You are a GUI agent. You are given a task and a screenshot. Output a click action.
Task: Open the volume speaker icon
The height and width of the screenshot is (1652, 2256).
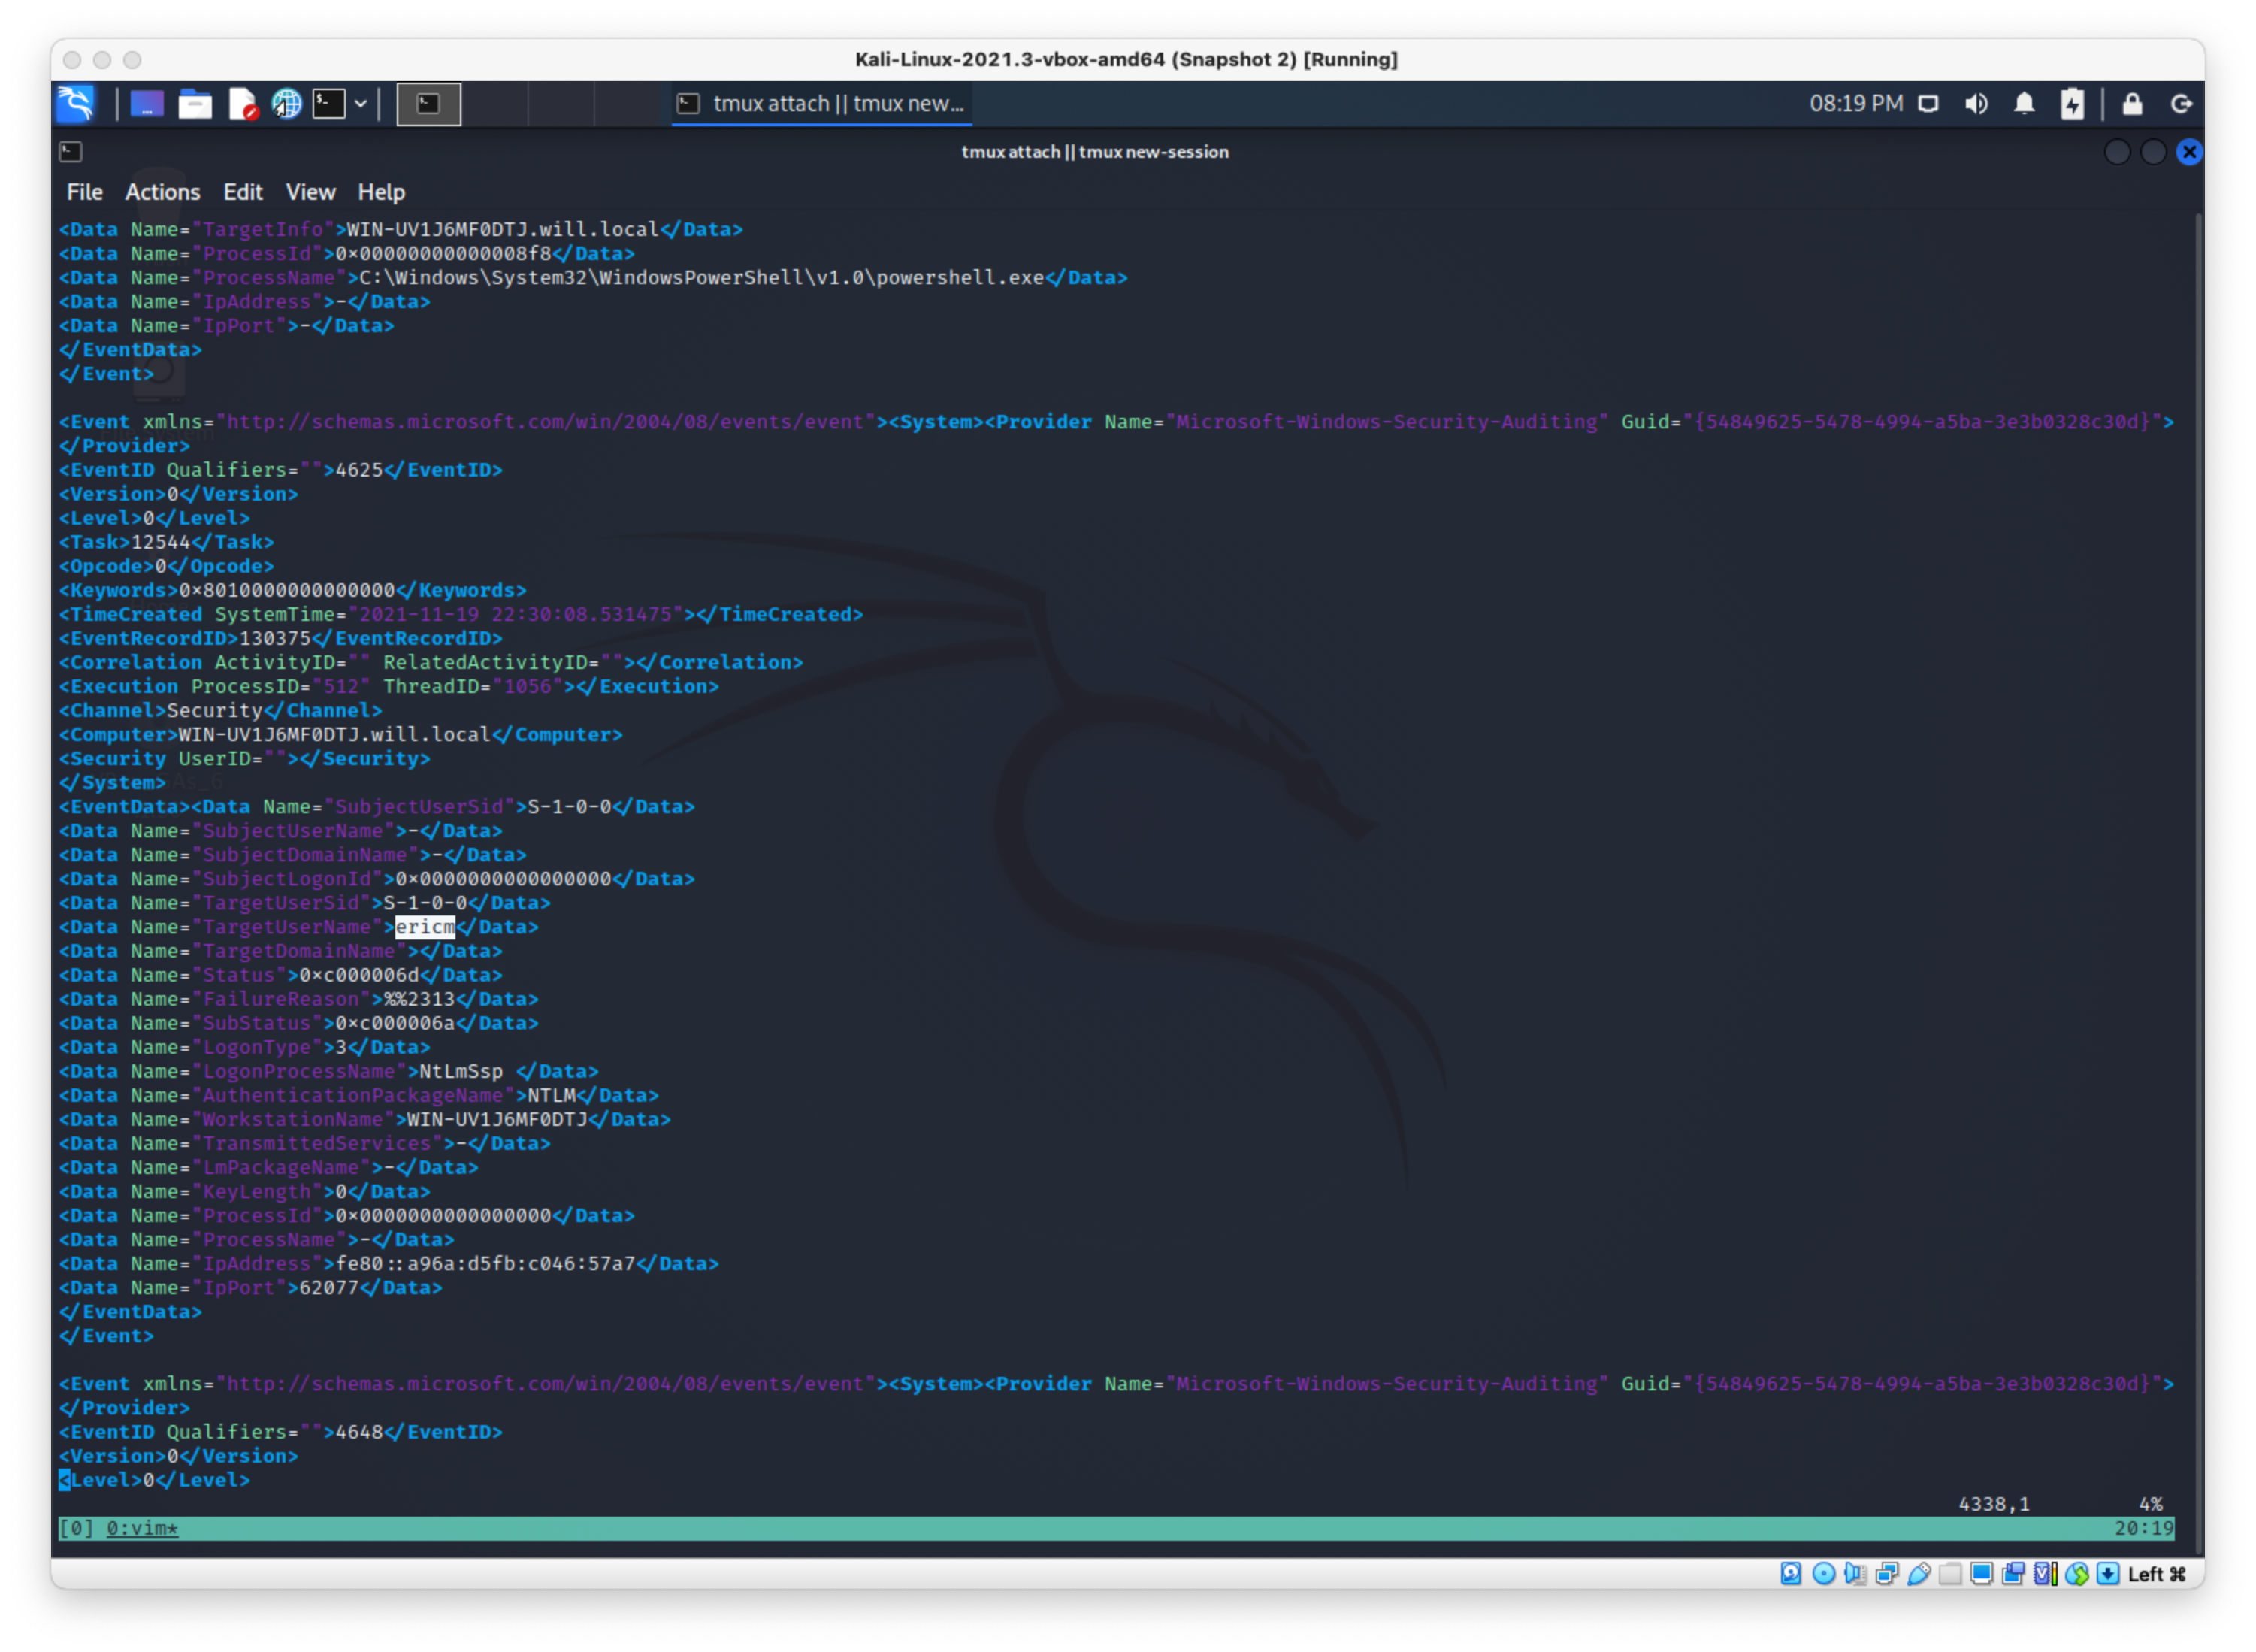tap(1977, 104)
